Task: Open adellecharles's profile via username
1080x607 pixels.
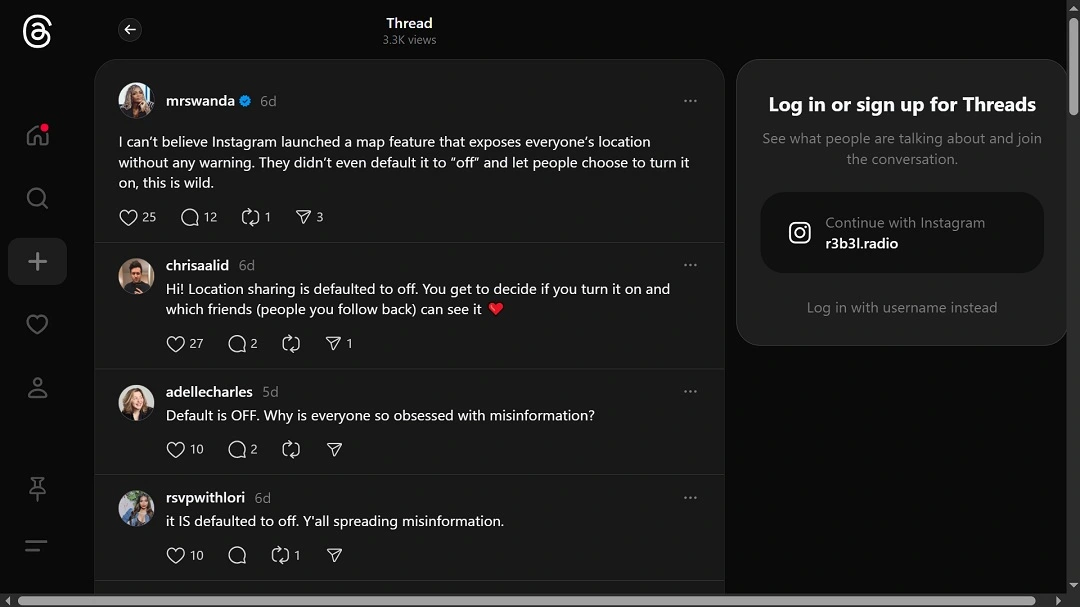Action: click(x=209, y=391)
